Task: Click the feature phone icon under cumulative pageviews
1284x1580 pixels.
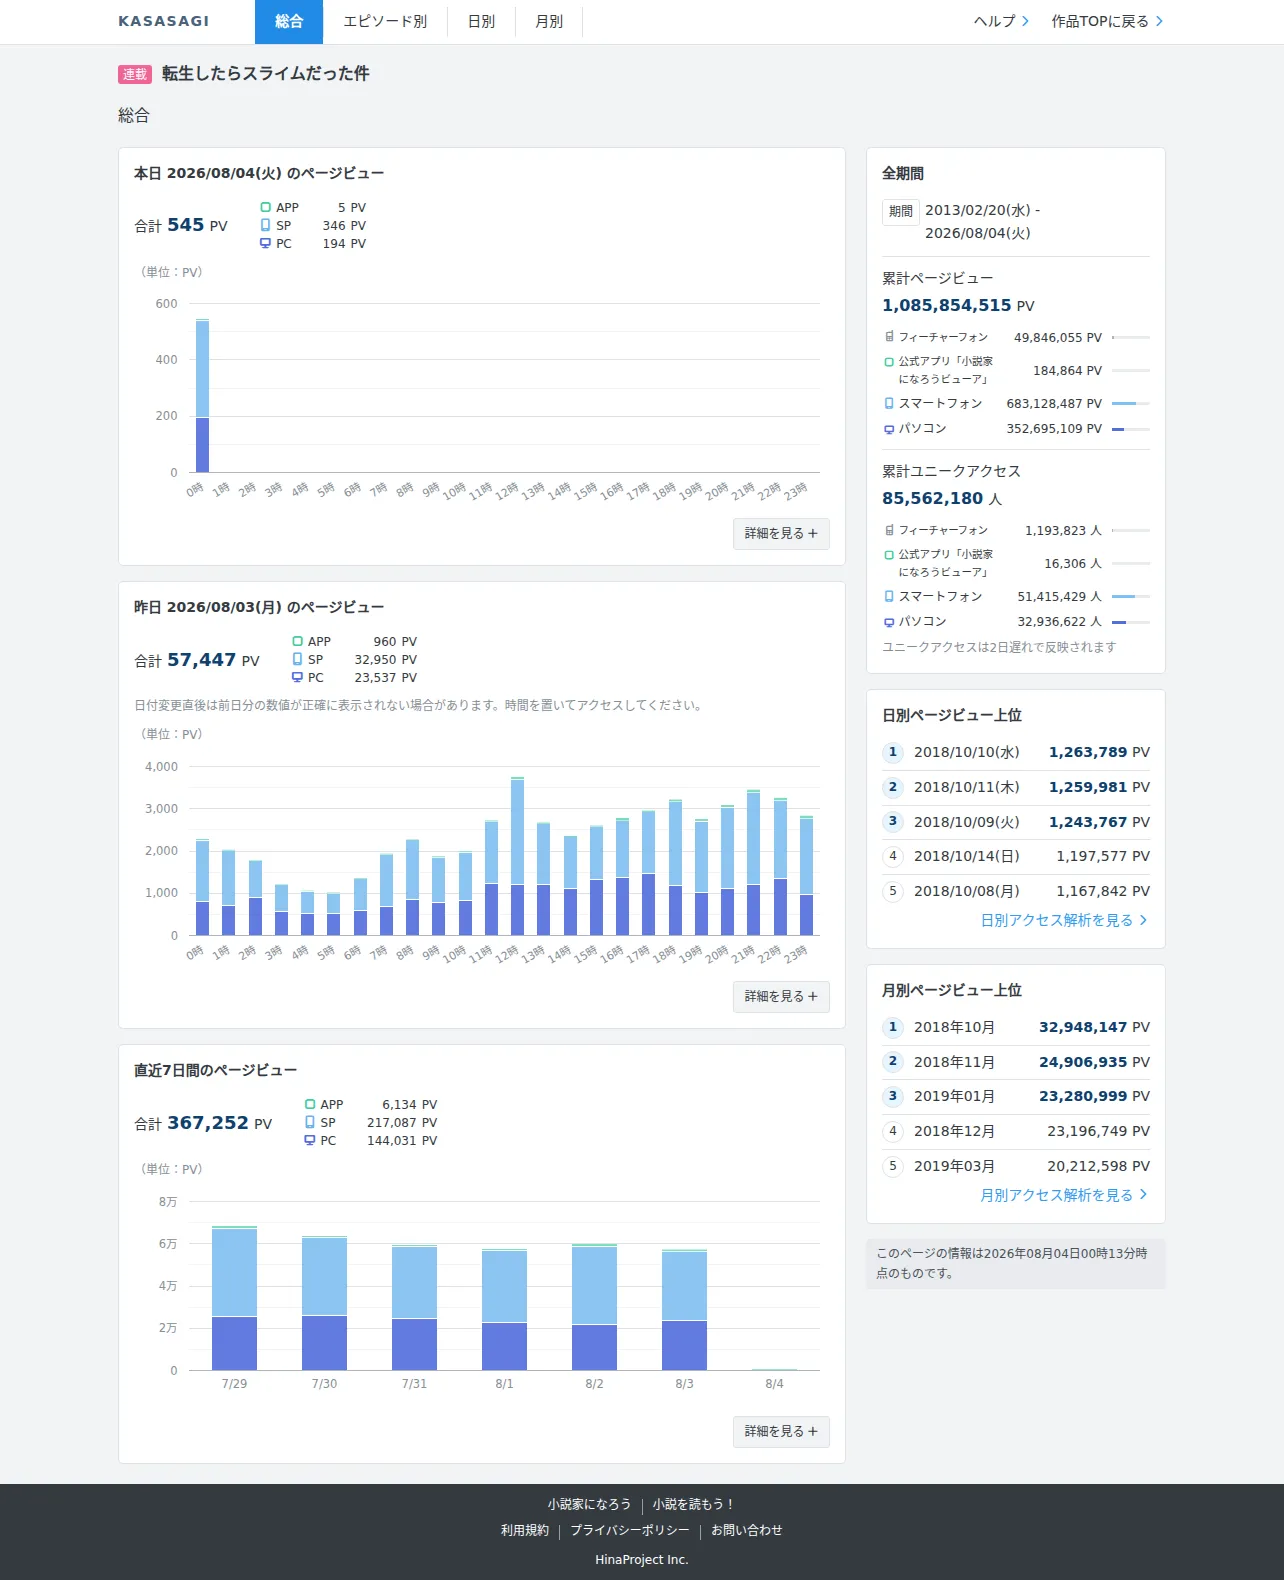Action: coord(889,337)
